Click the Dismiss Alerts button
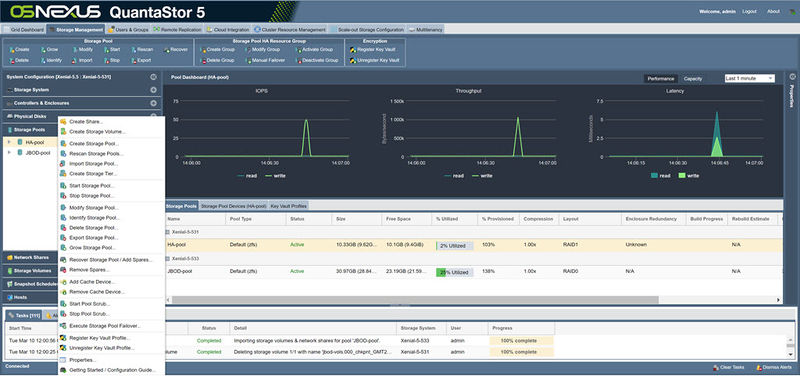800x376 pixels. point(774,367)
